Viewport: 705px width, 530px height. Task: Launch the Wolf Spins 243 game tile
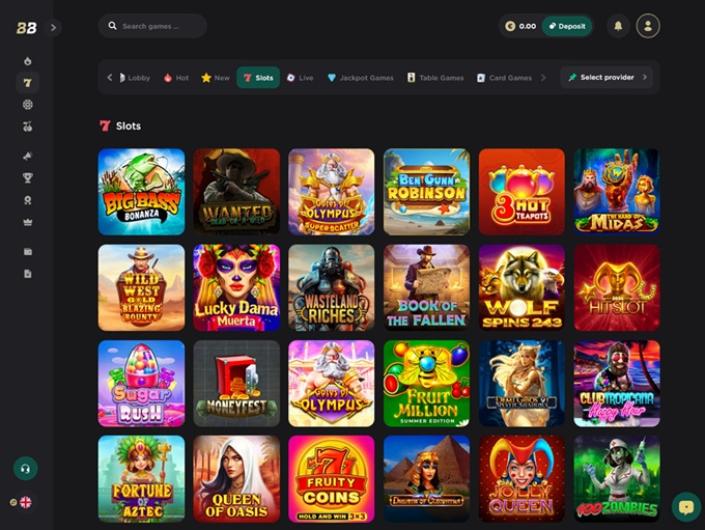522,288
